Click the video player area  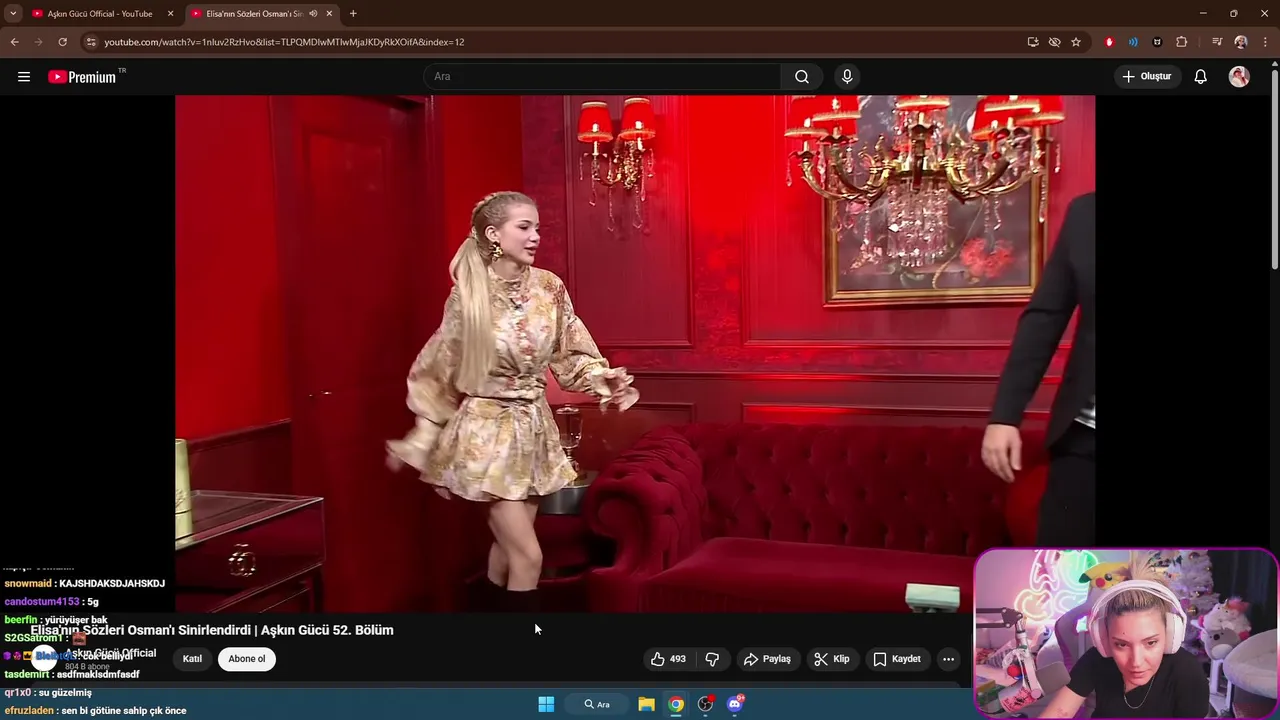(635, 353)
